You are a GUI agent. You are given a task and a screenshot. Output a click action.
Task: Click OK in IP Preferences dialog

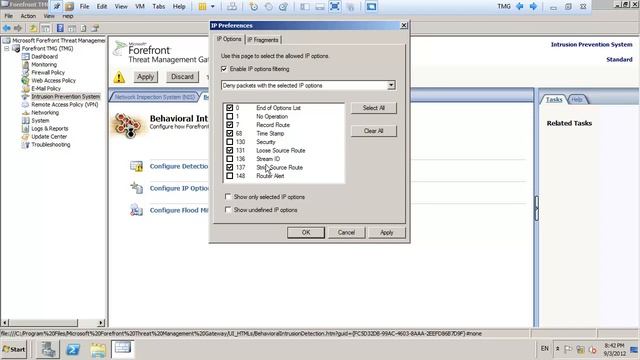(x=306, y=232)
